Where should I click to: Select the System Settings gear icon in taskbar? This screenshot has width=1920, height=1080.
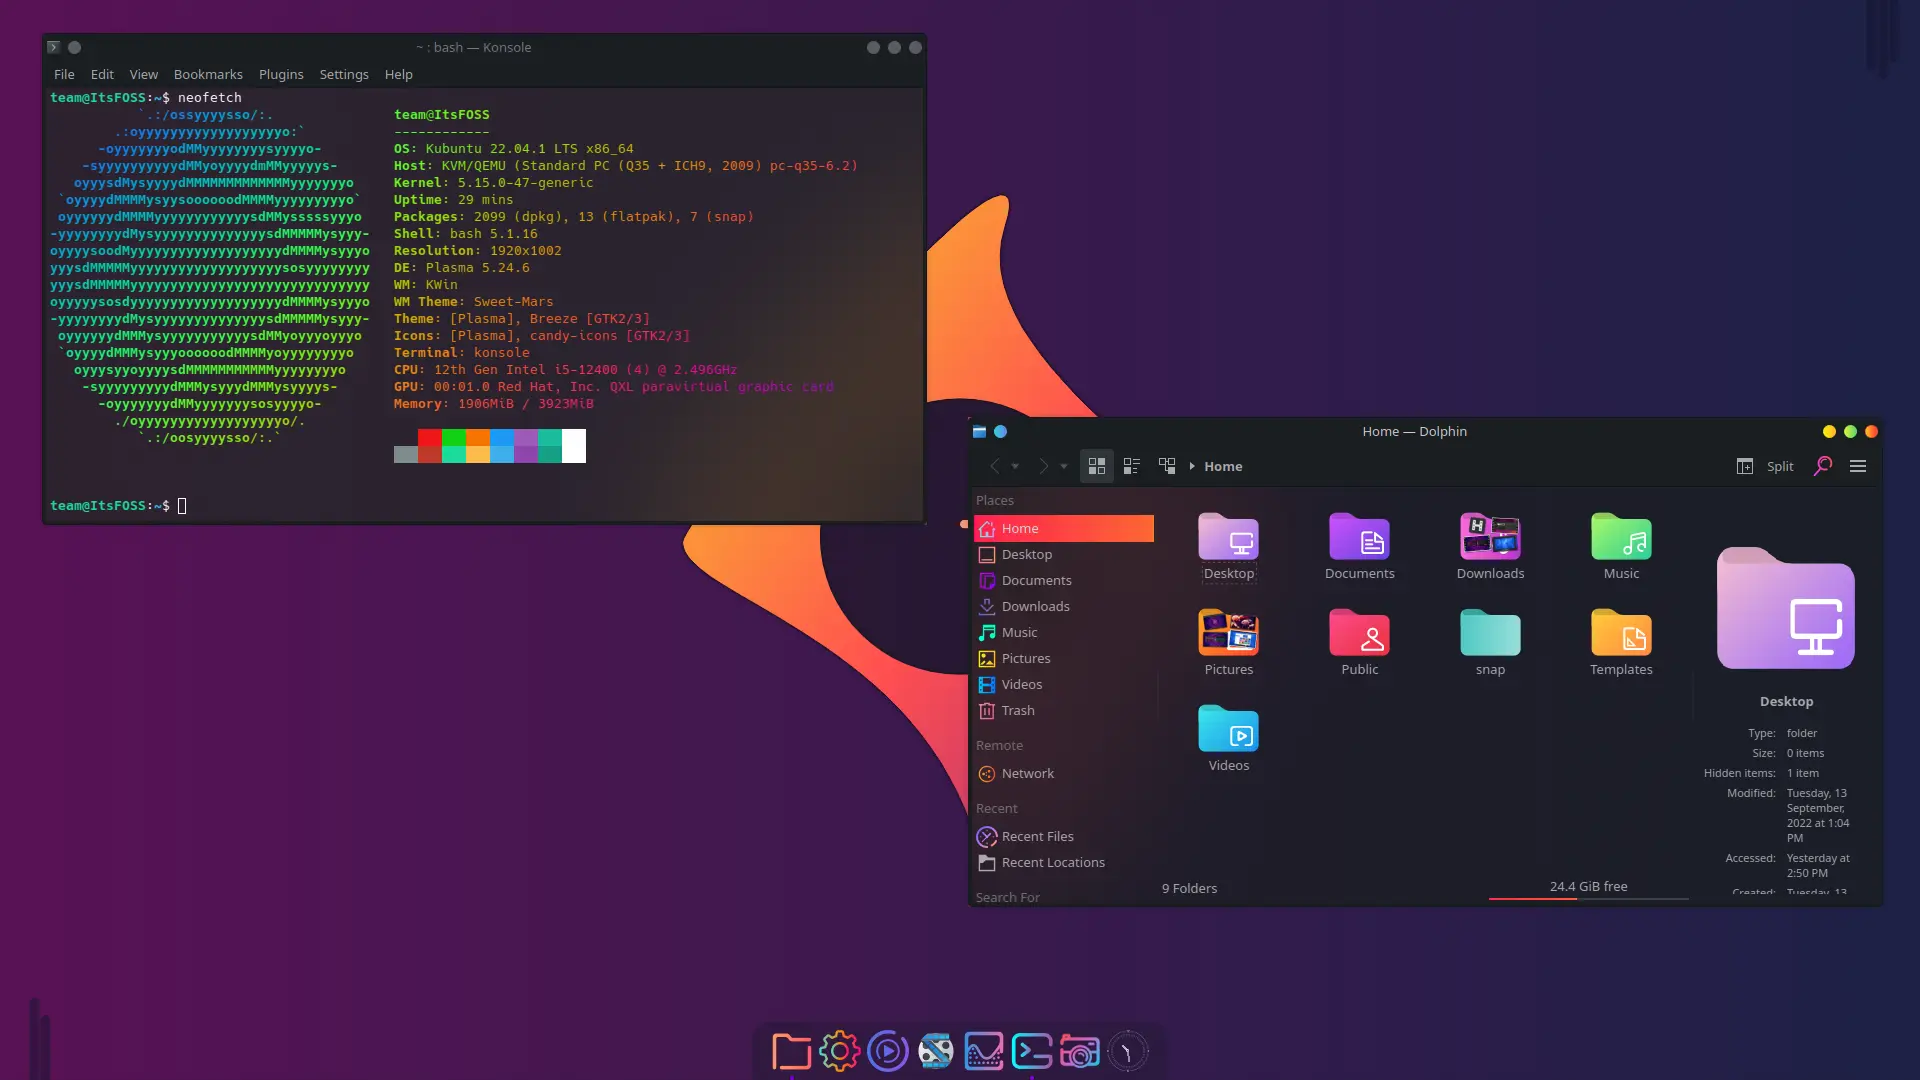[839, 1051]
